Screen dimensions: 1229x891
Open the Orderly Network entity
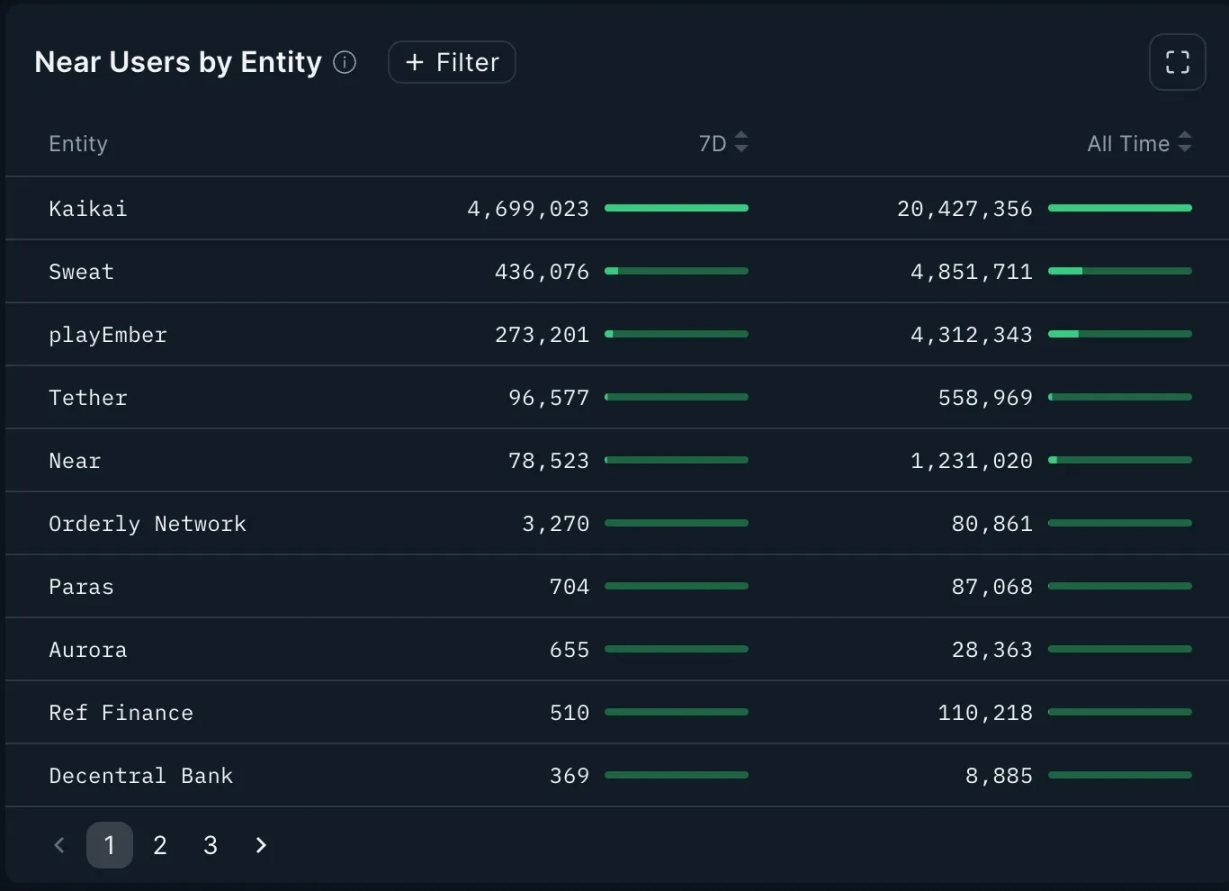(147, 523)
